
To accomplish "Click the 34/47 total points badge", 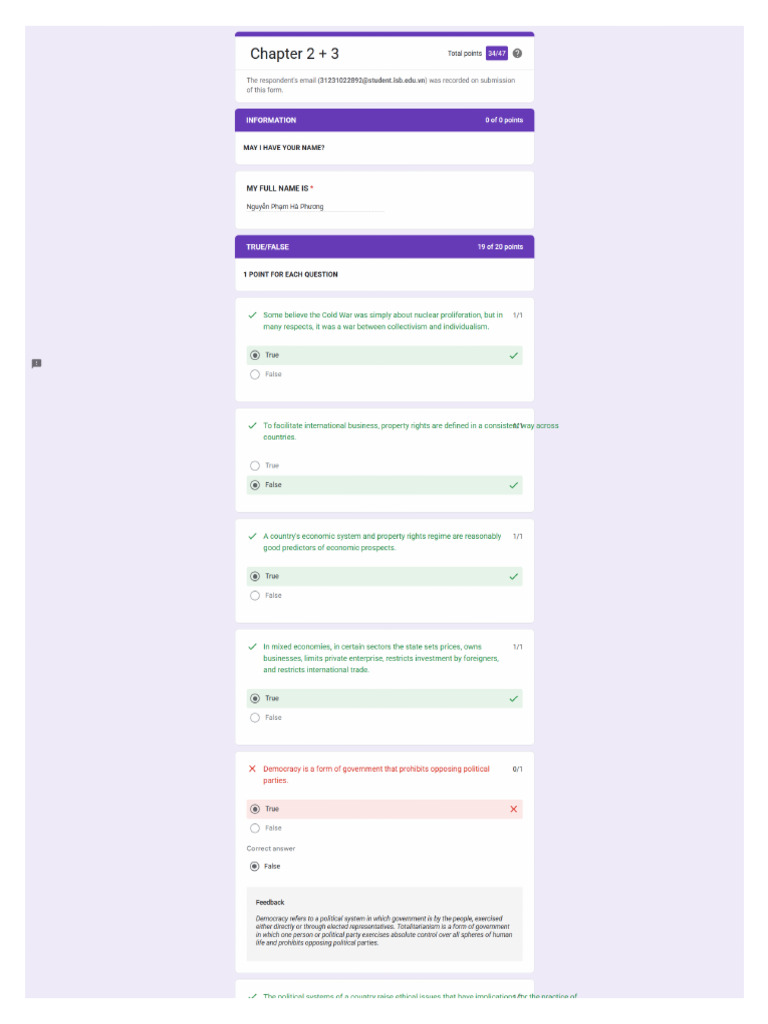I will click(x=496, y=54).
